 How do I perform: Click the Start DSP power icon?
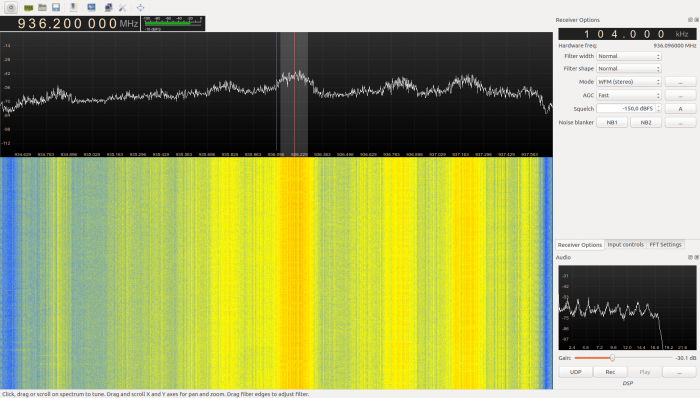[11, 8]
